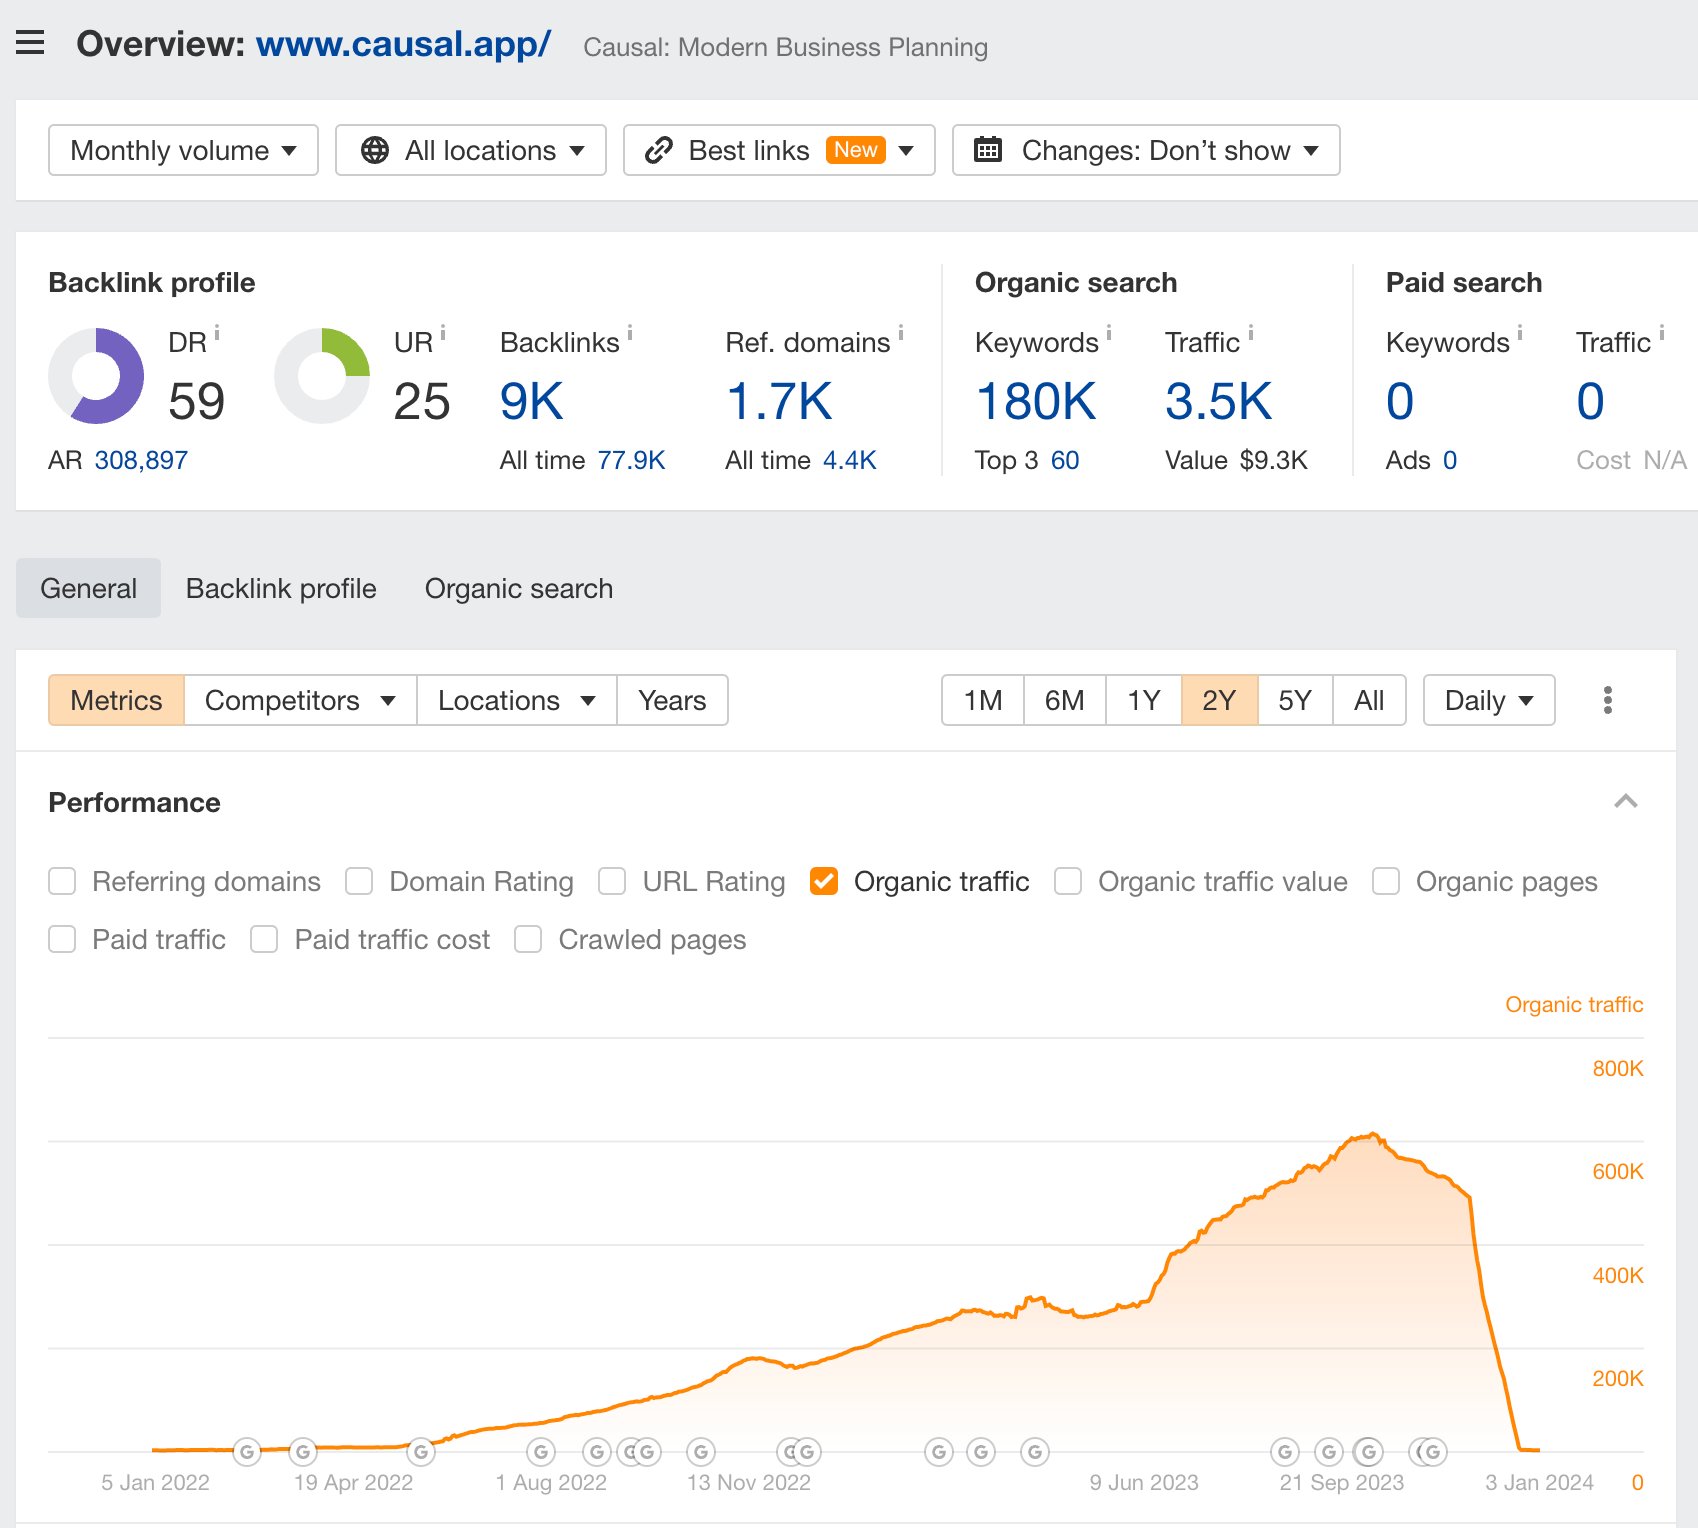The width and height of the screenshot is (1698, 1528).
Task: Set range to 2Y
Action: click(x=1220, y=700)
